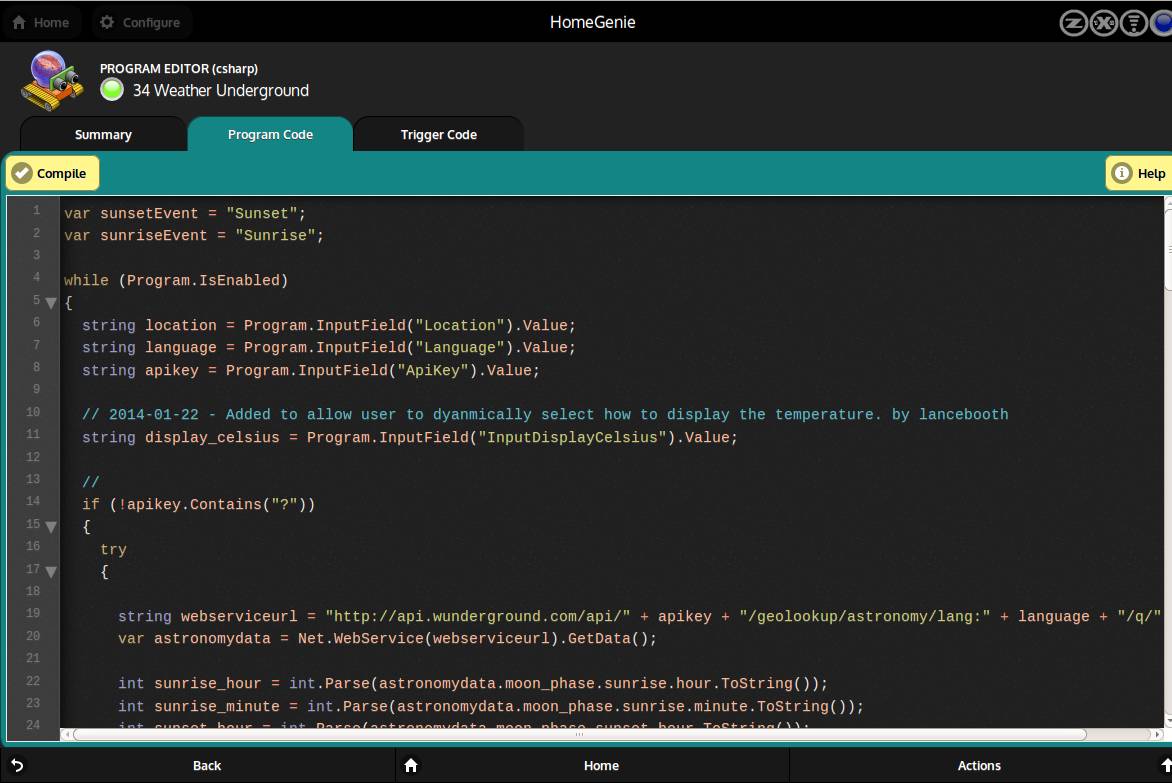This screenshot has height=783, width=1172.
Task: Place cursor on "var sunriseEvent" code line
Action: tap(194, 235)
